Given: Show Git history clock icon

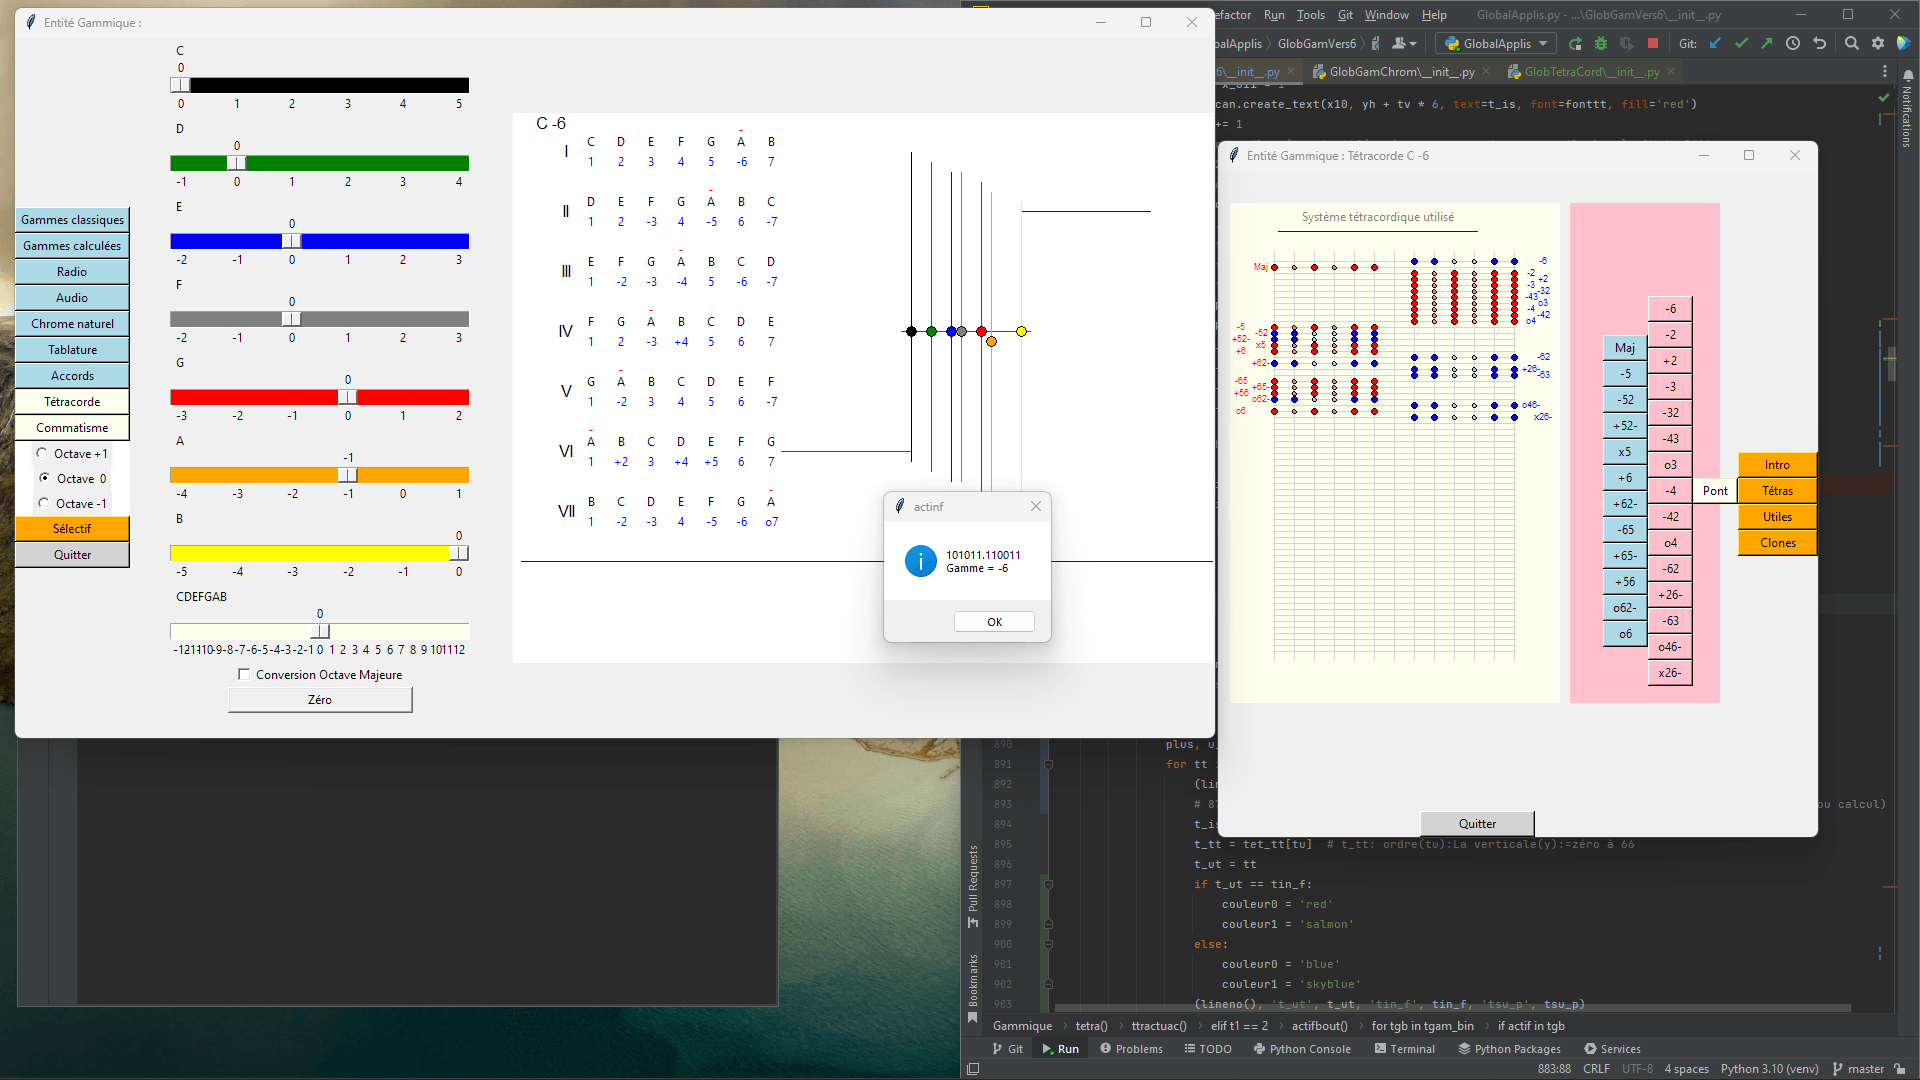Looking at the screenshot, I should pyautogui.click(x=1793, y=43).
